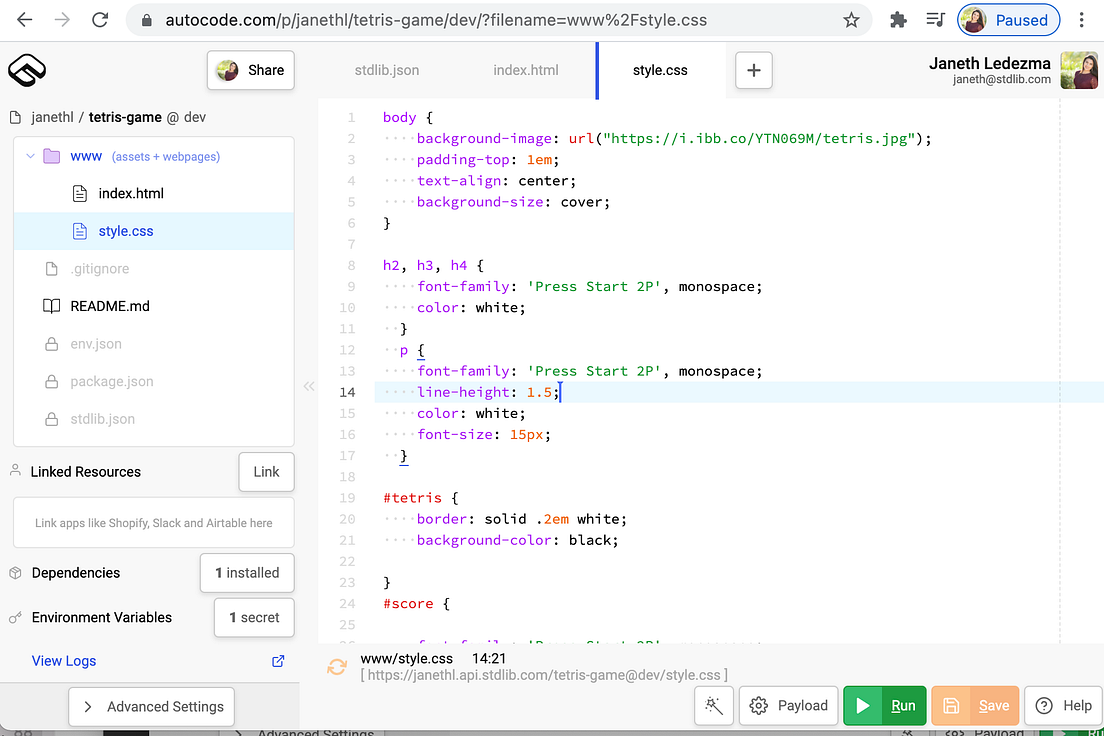Click the bookmark star in the address bar
The width and height of the screenshot is (1104, 736).
pyautogui.click(x=851, y=19)
